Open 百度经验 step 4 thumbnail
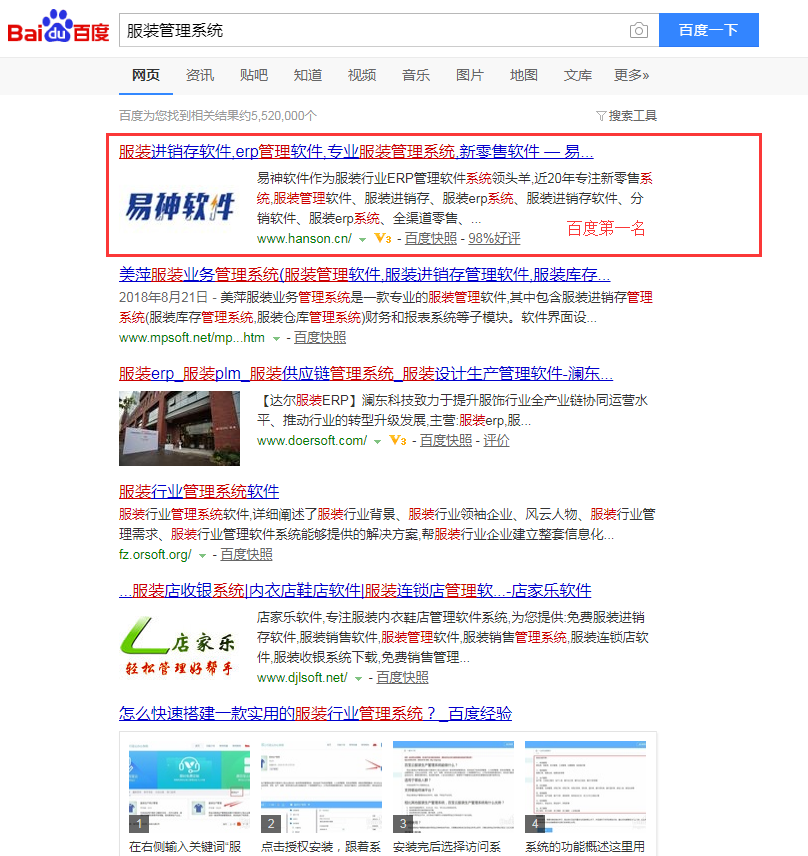Screen dimensions: 808x856 (x=585, y=788)
